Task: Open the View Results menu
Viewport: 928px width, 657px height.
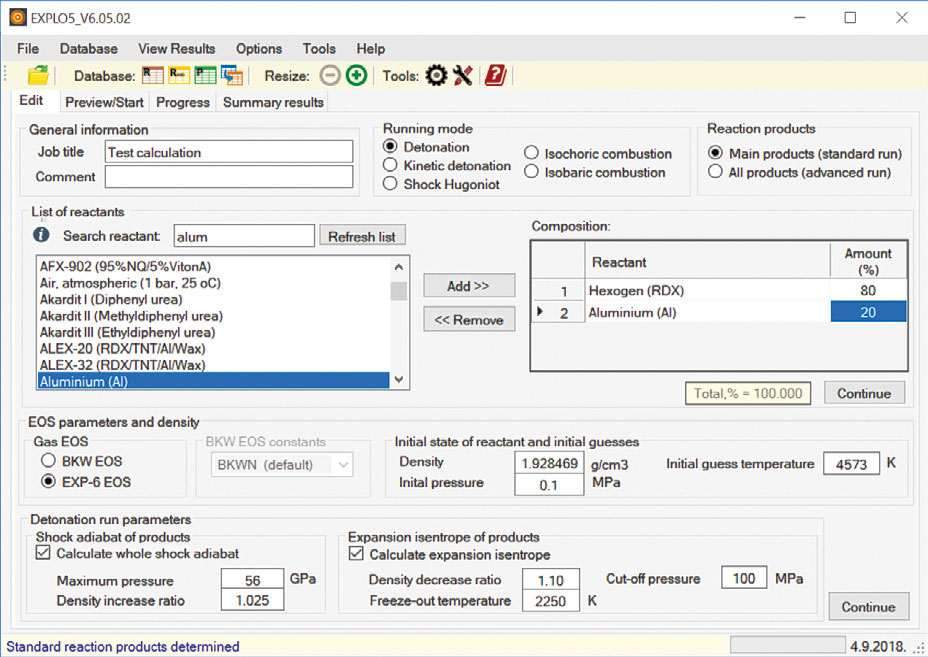Action: coord(176,49)
